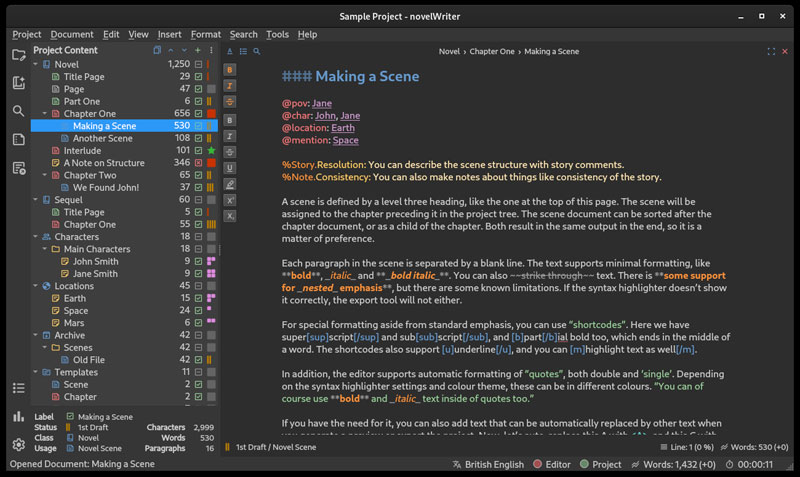Move item down with the down arrow
Screen dimensions: 800x477
pos(184,50)
